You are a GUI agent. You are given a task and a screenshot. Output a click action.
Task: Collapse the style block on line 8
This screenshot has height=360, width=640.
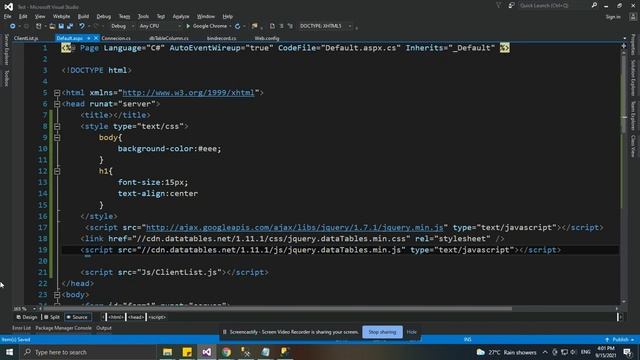point(57,127)
